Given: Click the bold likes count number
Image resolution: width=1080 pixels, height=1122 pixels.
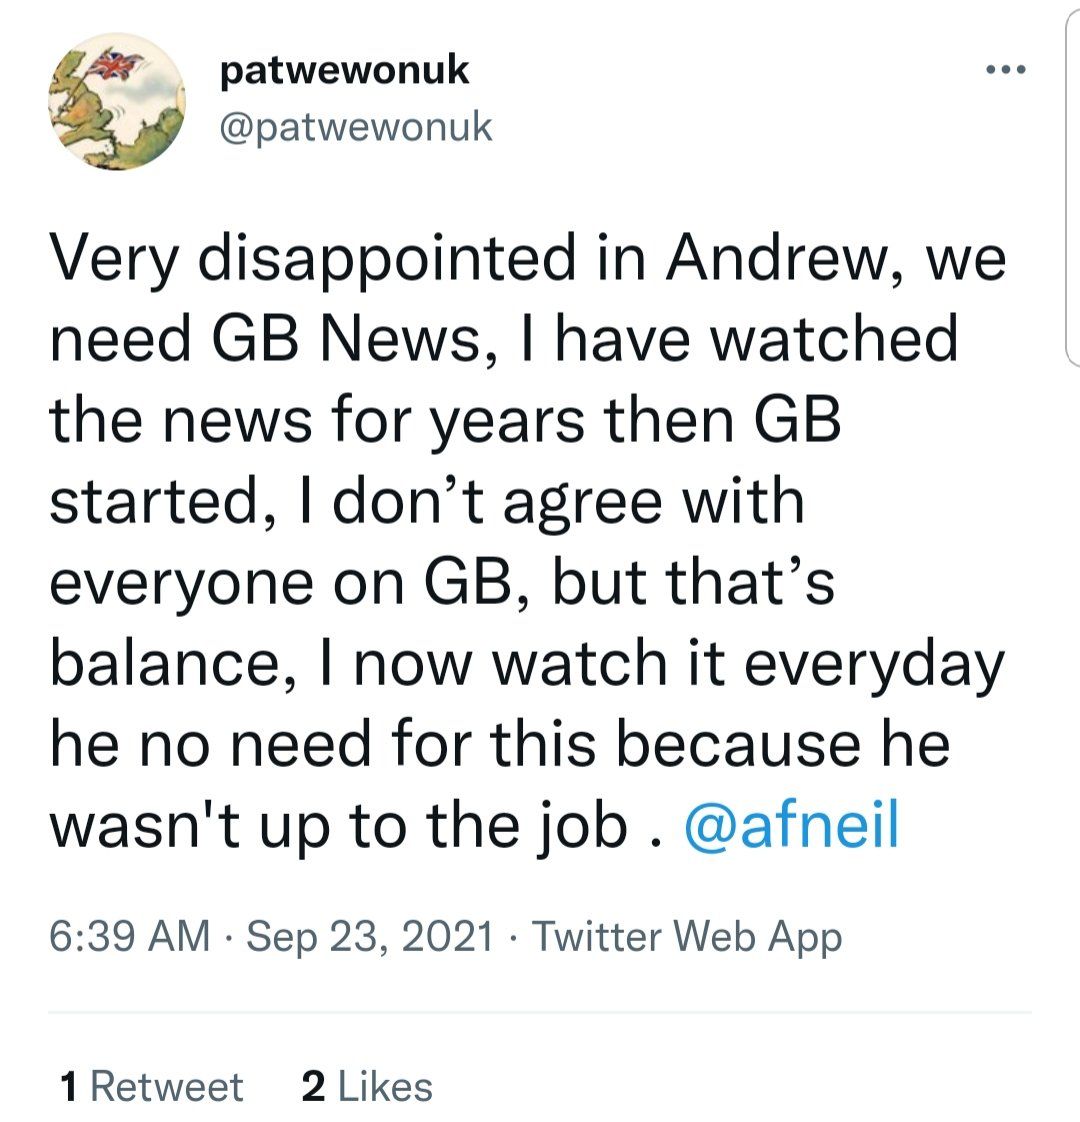Looking at the screenshot, I should (312, 1087).
